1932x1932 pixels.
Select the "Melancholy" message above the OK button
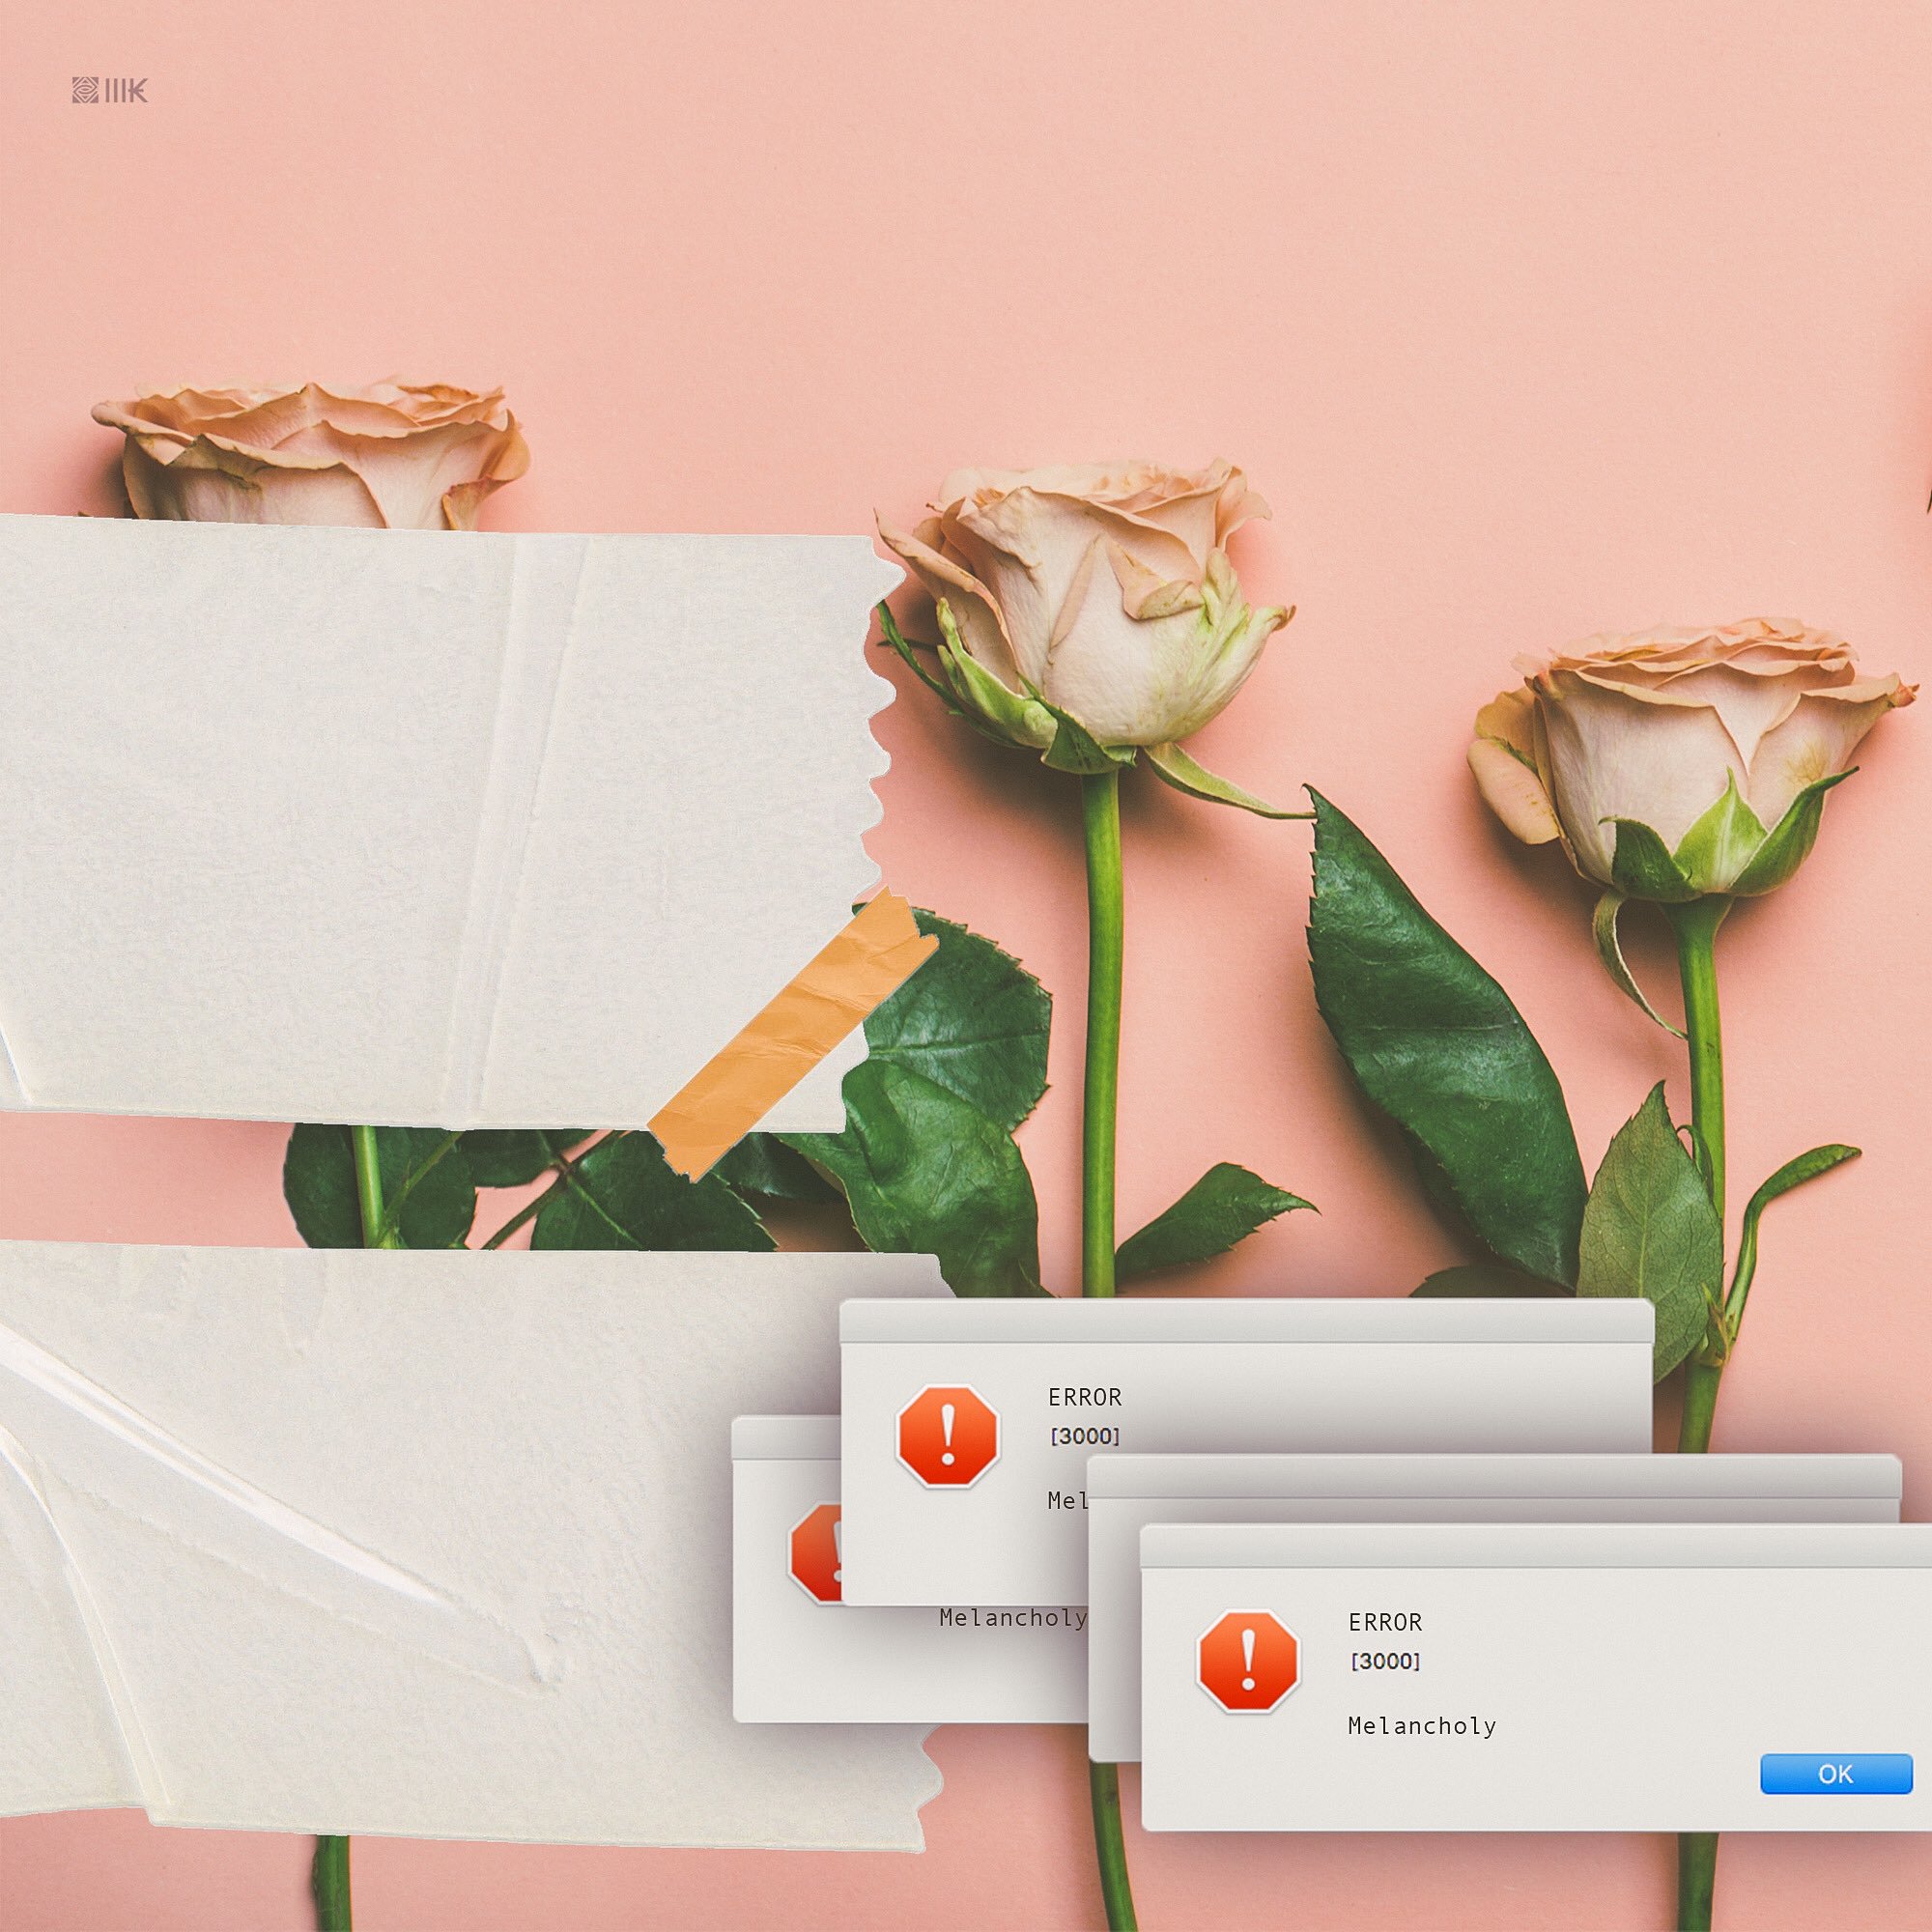[1422, 1725]
